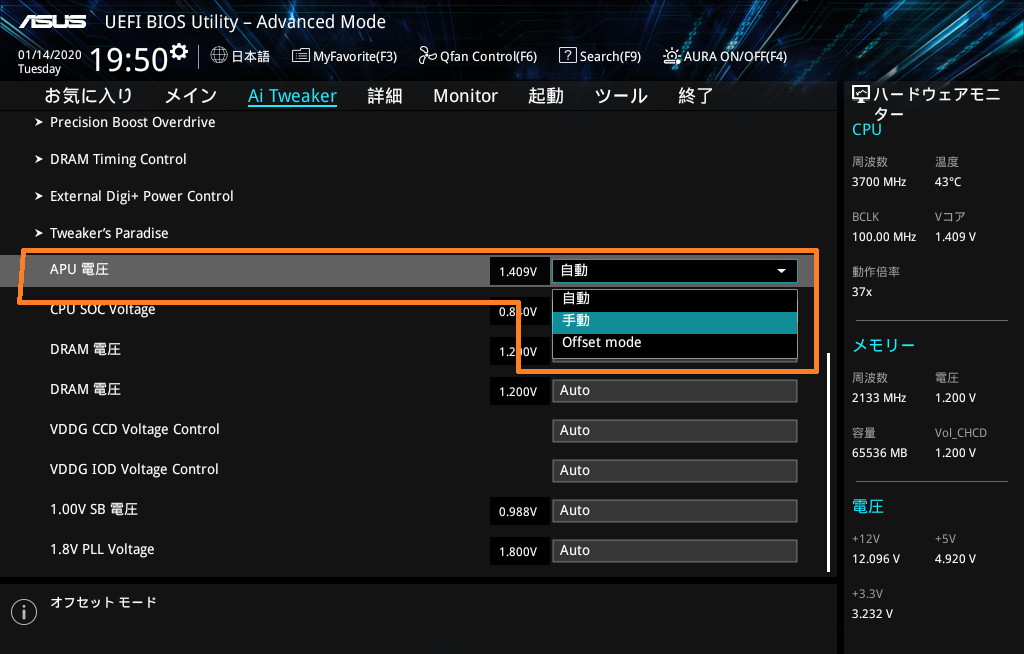Viewport: 1024px width, 654px height.
Task: Click the hardware monitor display icon
Action: (x=861, y=95)
